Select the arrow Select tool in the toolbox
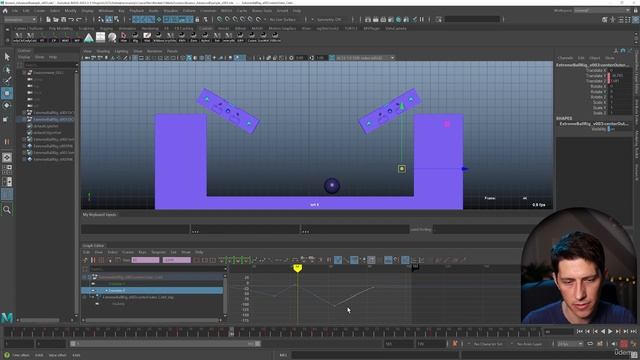 (x=7, y=57)
